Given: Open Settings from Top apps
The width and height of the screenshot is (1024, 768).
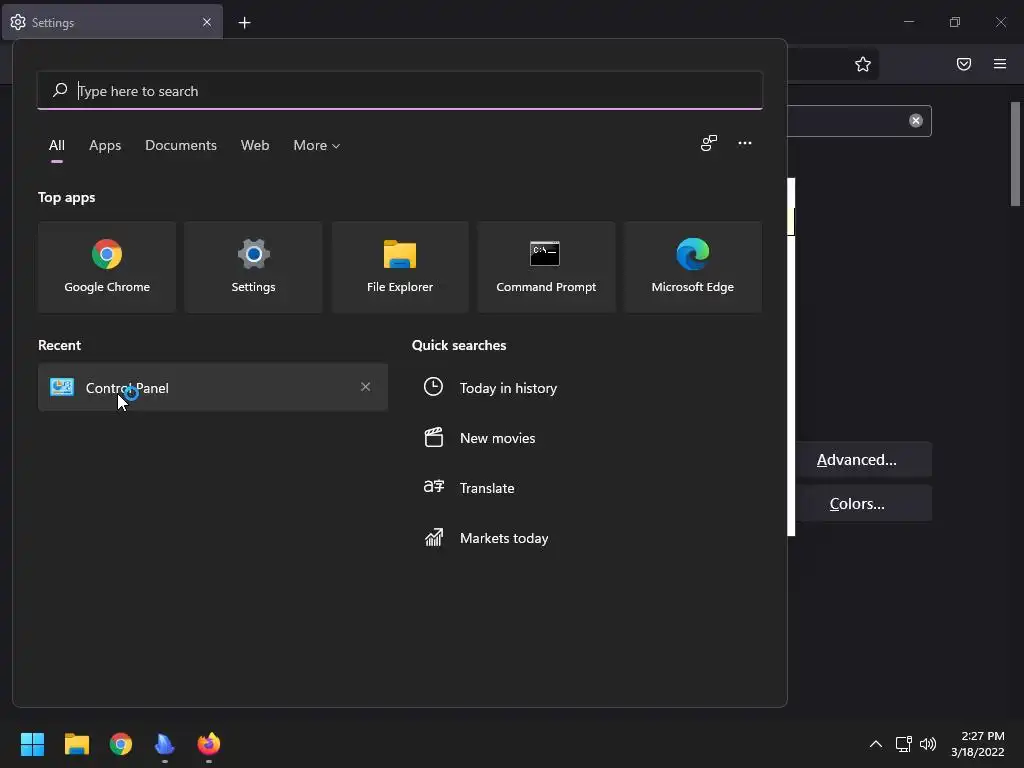Looking at the screenshot, I should point(253,267).
